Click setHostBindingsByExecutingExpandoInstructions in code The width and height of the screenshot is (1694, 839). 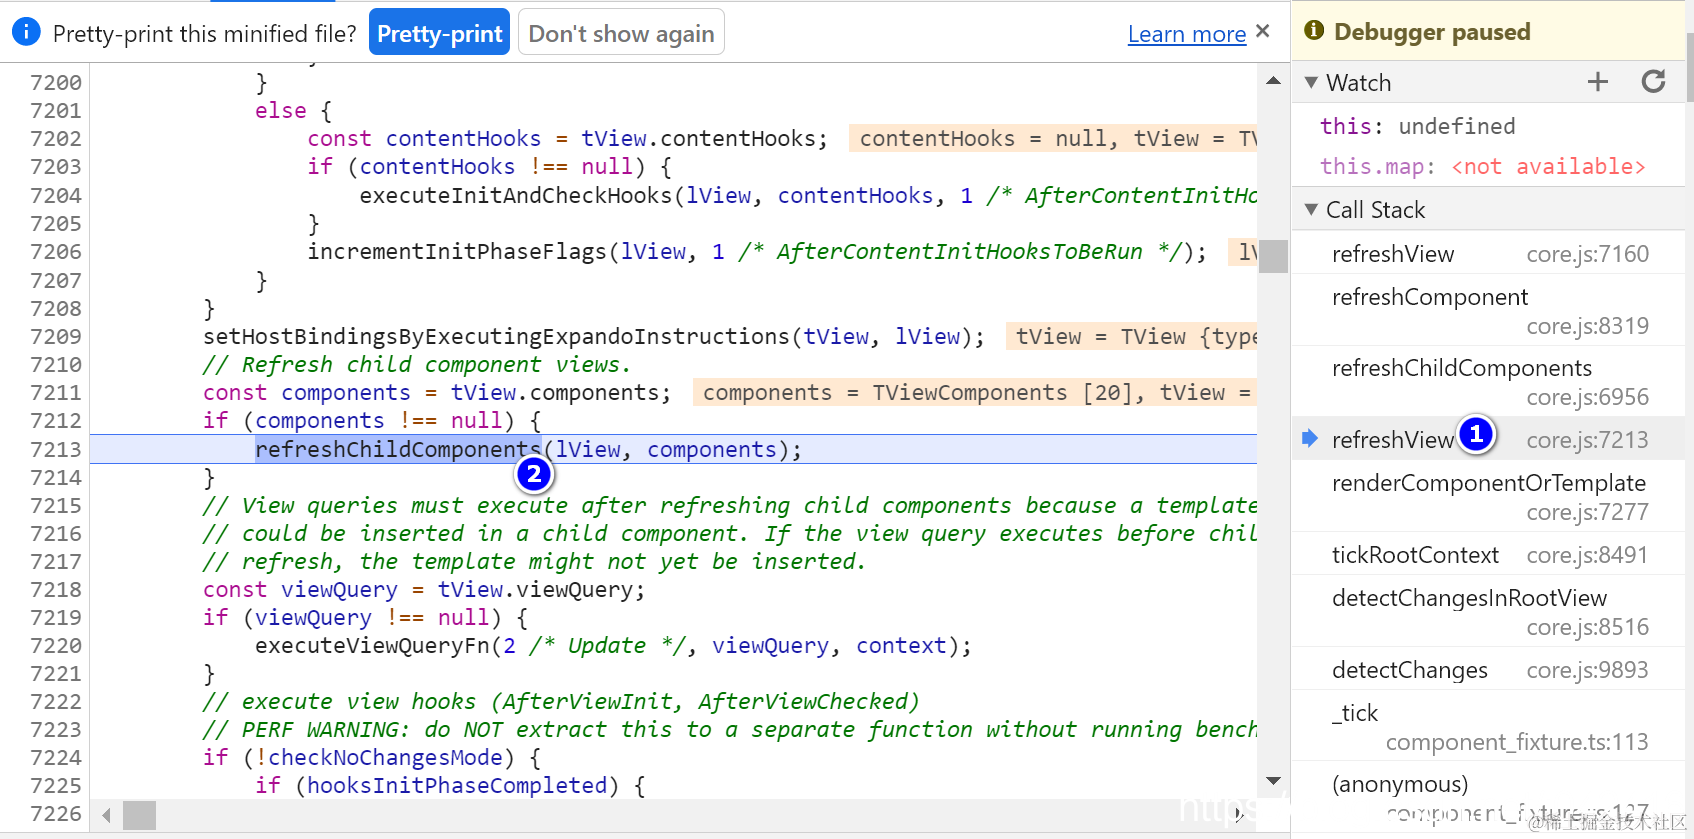(x=497, y=337)
